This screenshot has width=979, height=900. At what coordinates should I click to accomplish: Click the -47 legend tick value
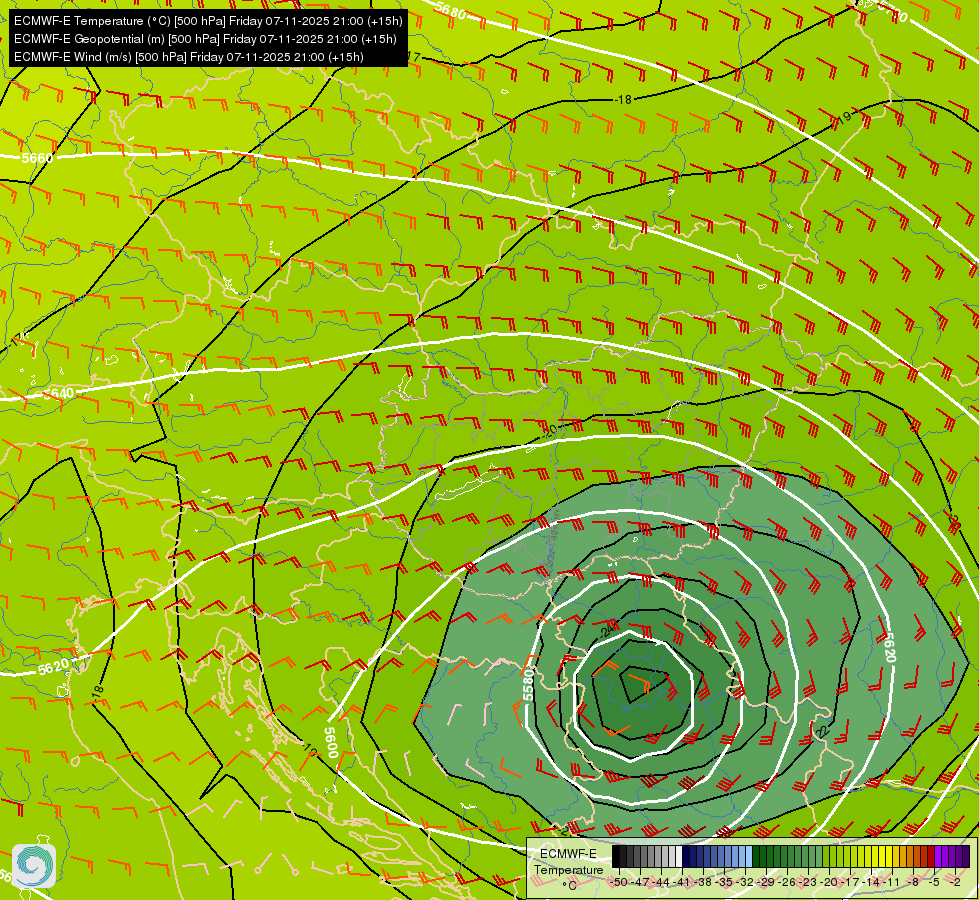tap(641, 882)
